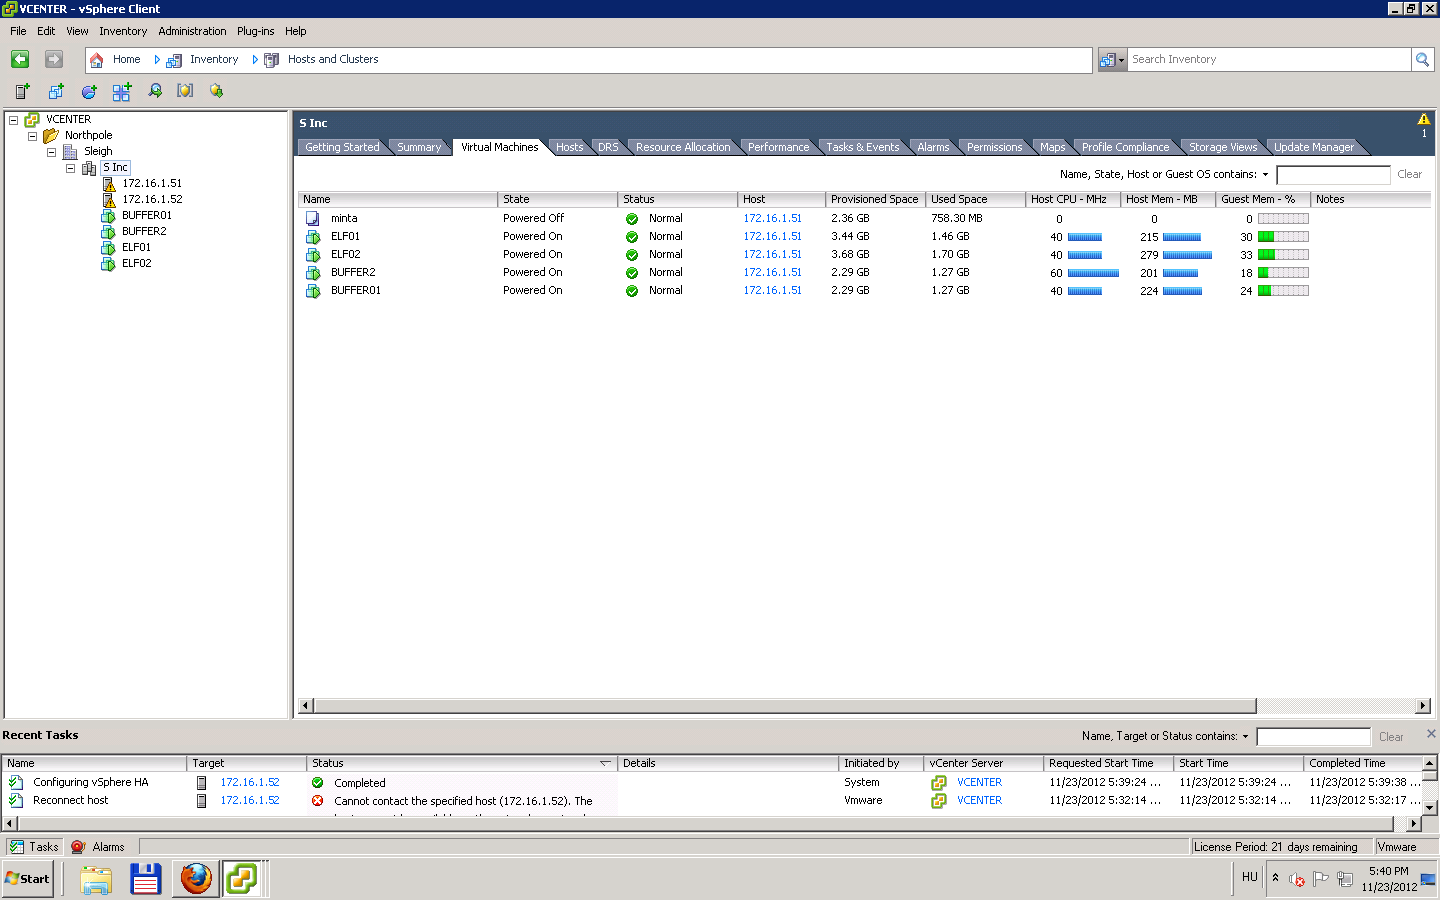Sort by the Provisioned Space column header
This screenshot has height=900, width=1440.
click(x=875, y=199)
